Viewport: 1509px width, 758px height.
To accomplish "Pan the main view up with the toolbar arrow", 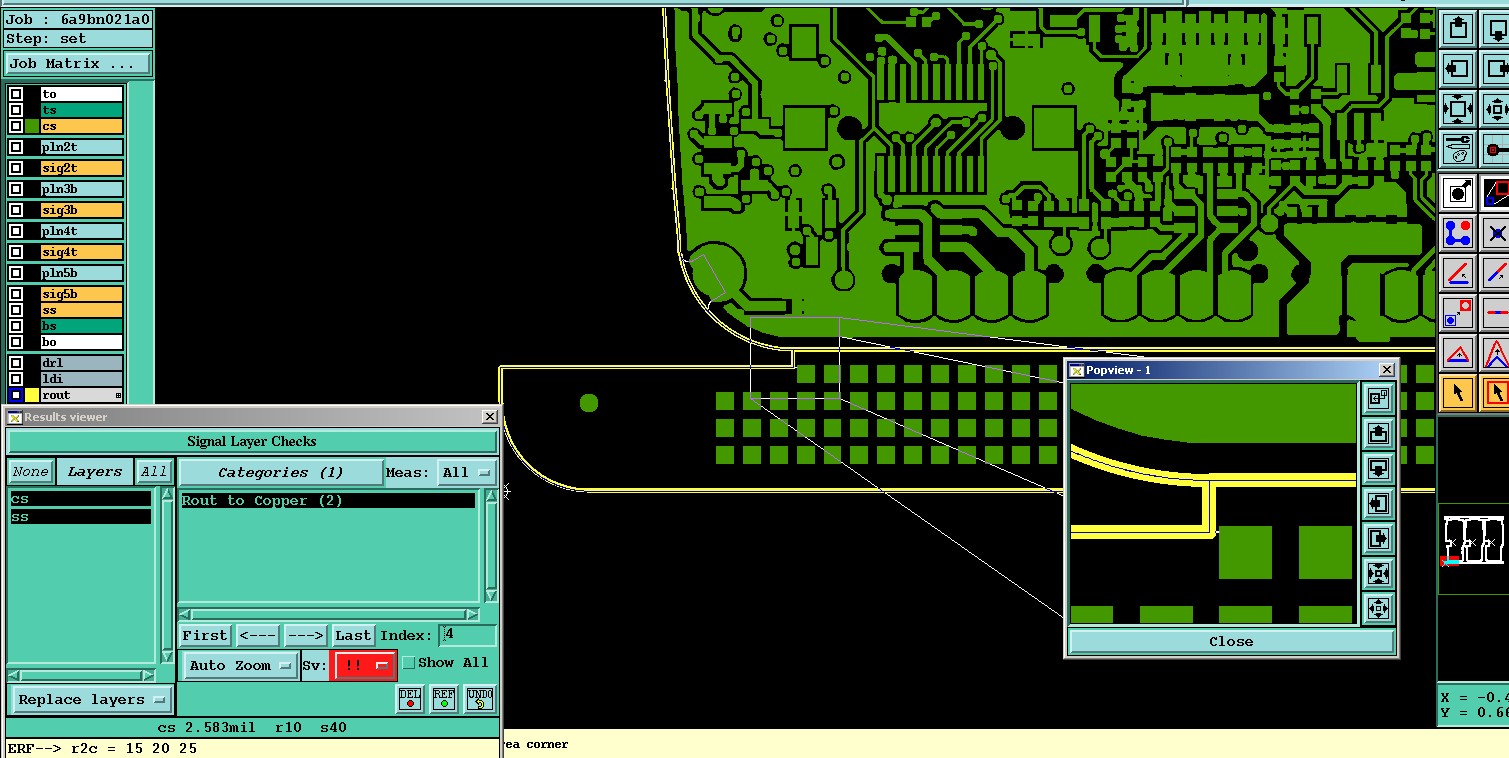I will pos(1458,28).
